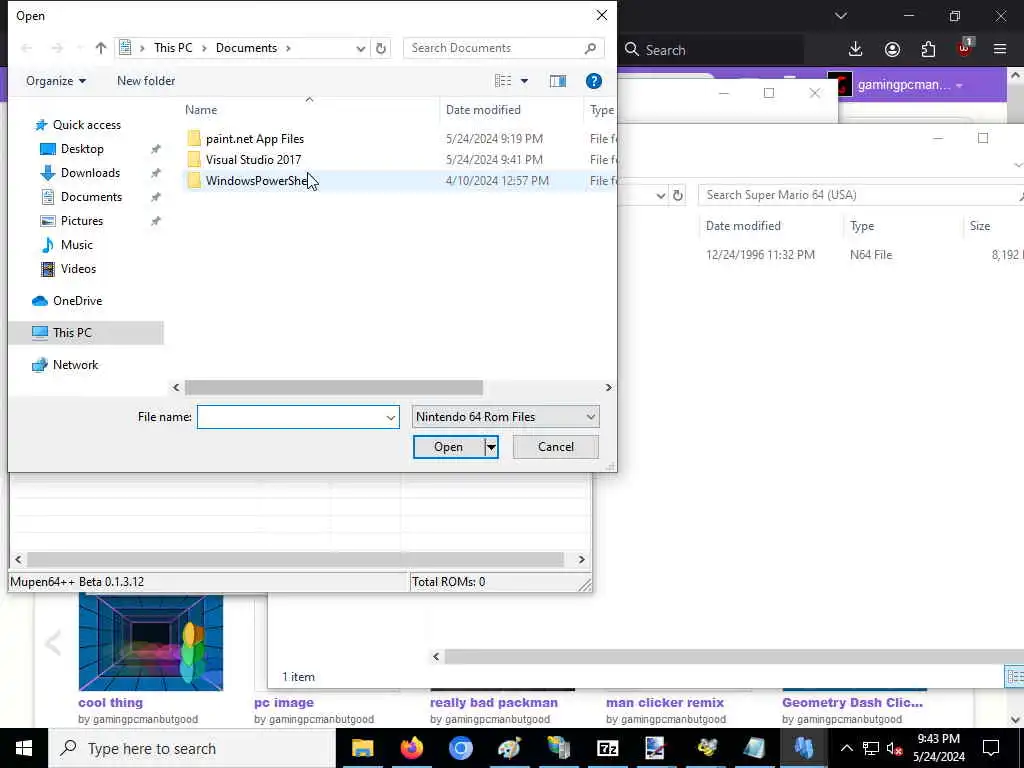This screenshot has width=1024, height=768.
Task: Open the paint.net App Files folder
Action: coord(255,138)
